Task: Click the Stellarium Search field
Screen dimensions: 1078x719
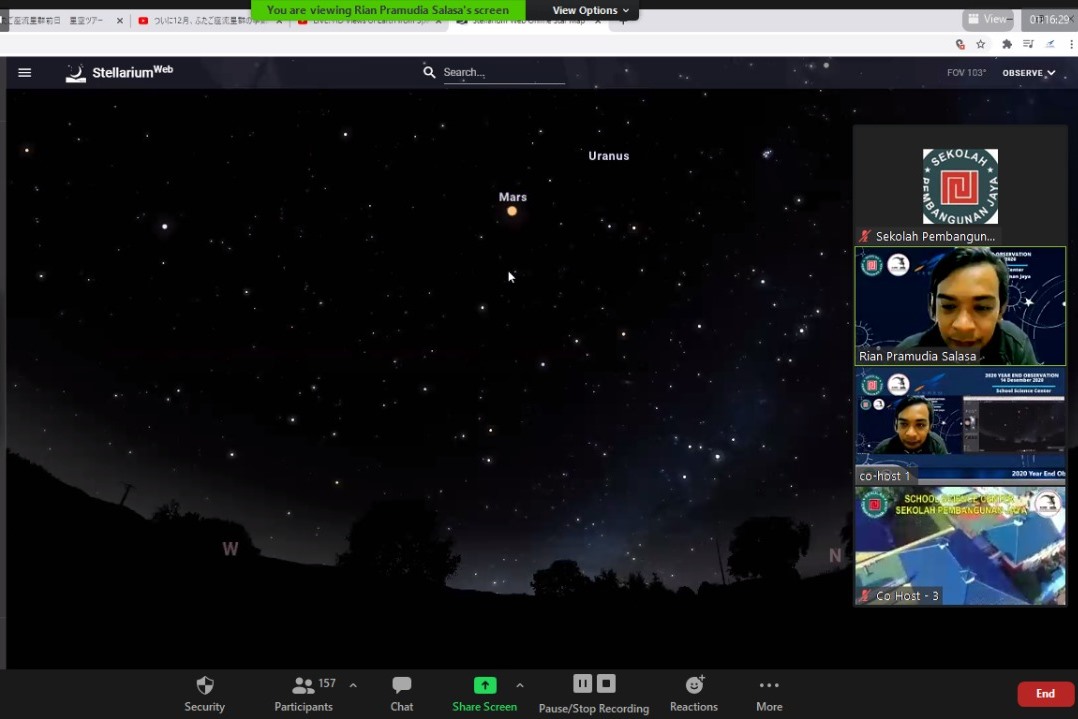Action: tap(503, 72)
